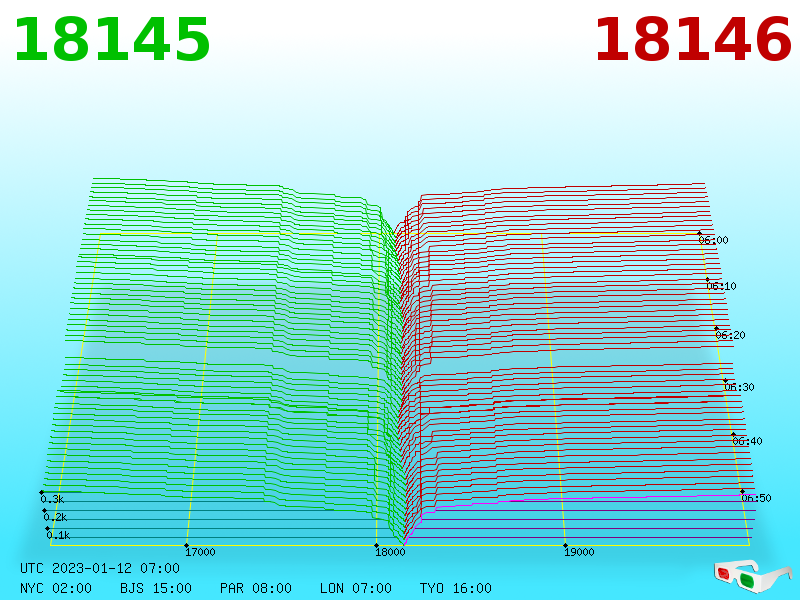
Task: Click the NYC 02:00 time label
Action: [56, 588]
